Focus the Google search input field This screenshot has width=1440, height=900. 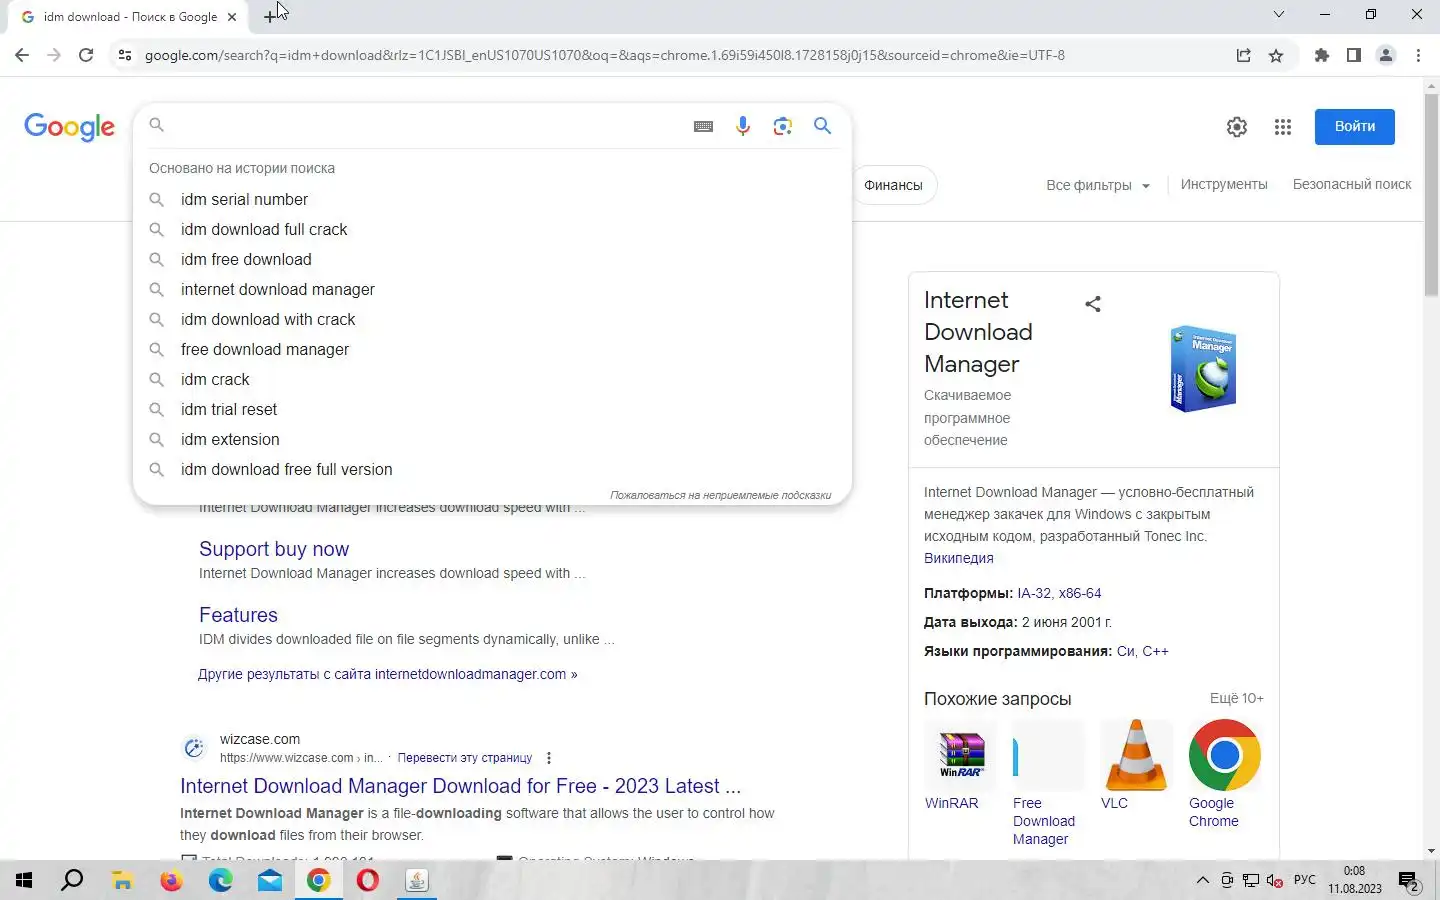(x=425, y=125)
